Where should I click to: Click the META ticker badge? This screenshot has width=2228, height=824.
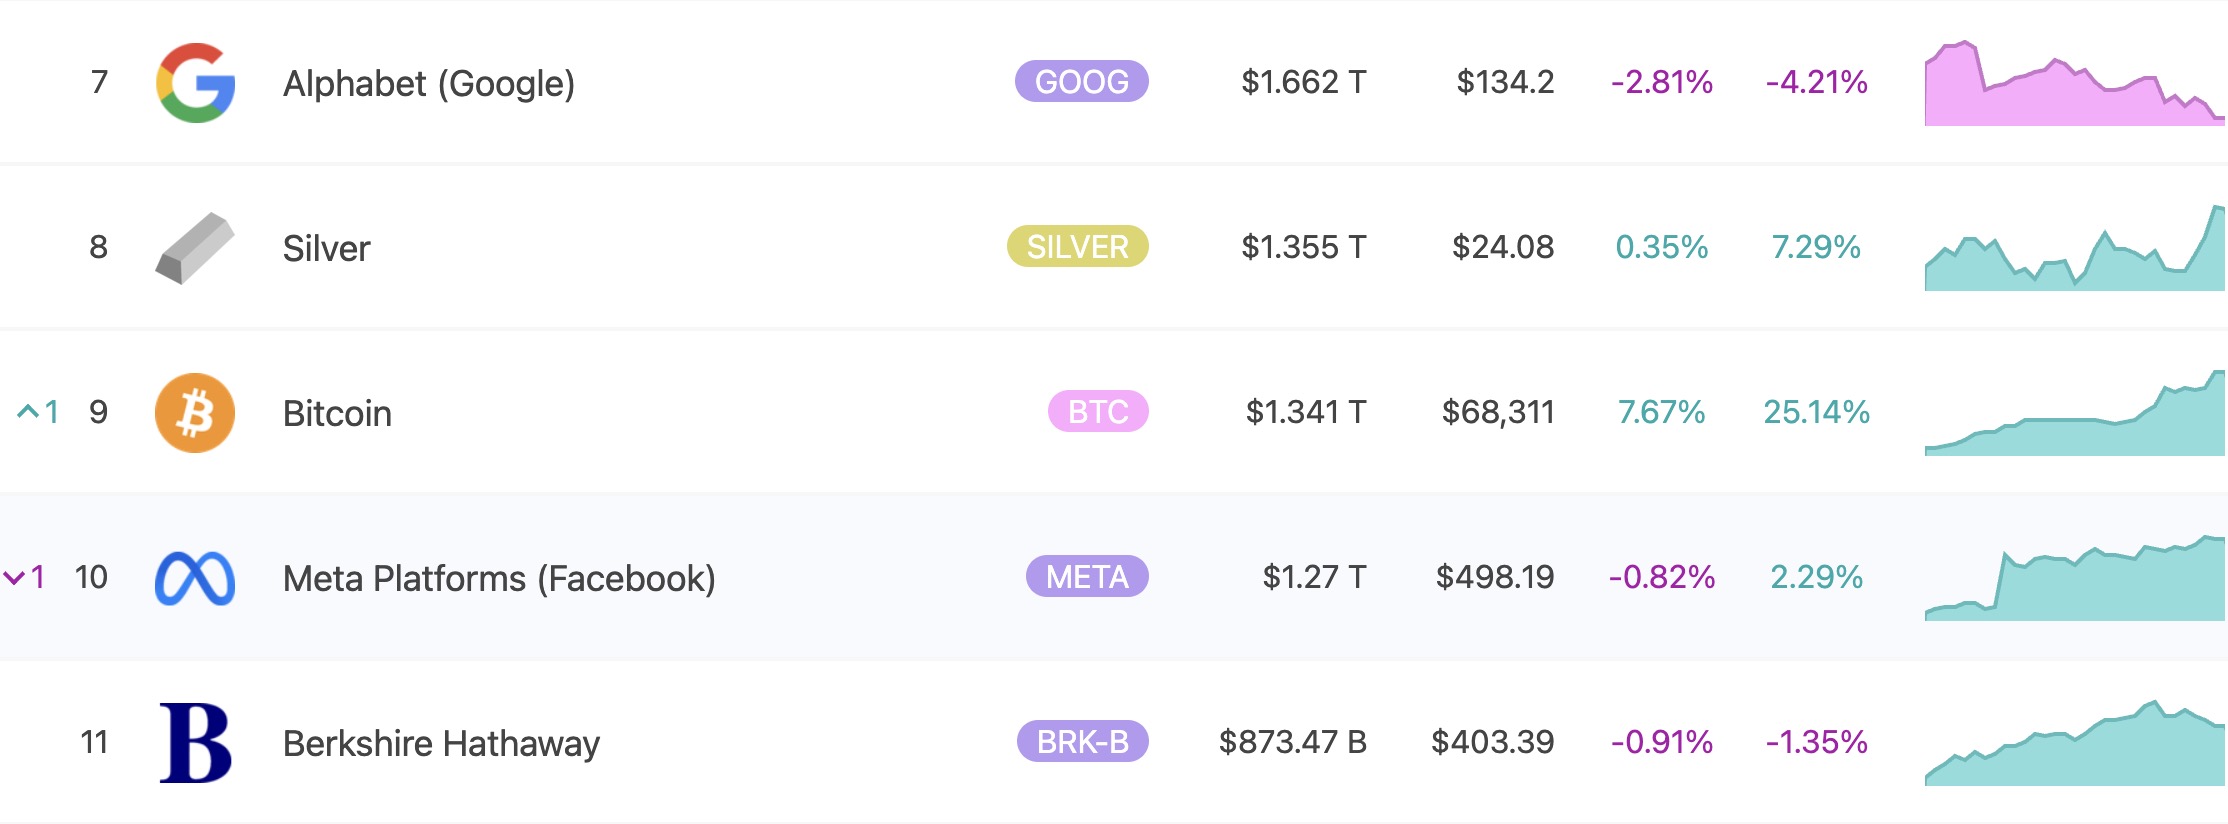click(1087, 576)
